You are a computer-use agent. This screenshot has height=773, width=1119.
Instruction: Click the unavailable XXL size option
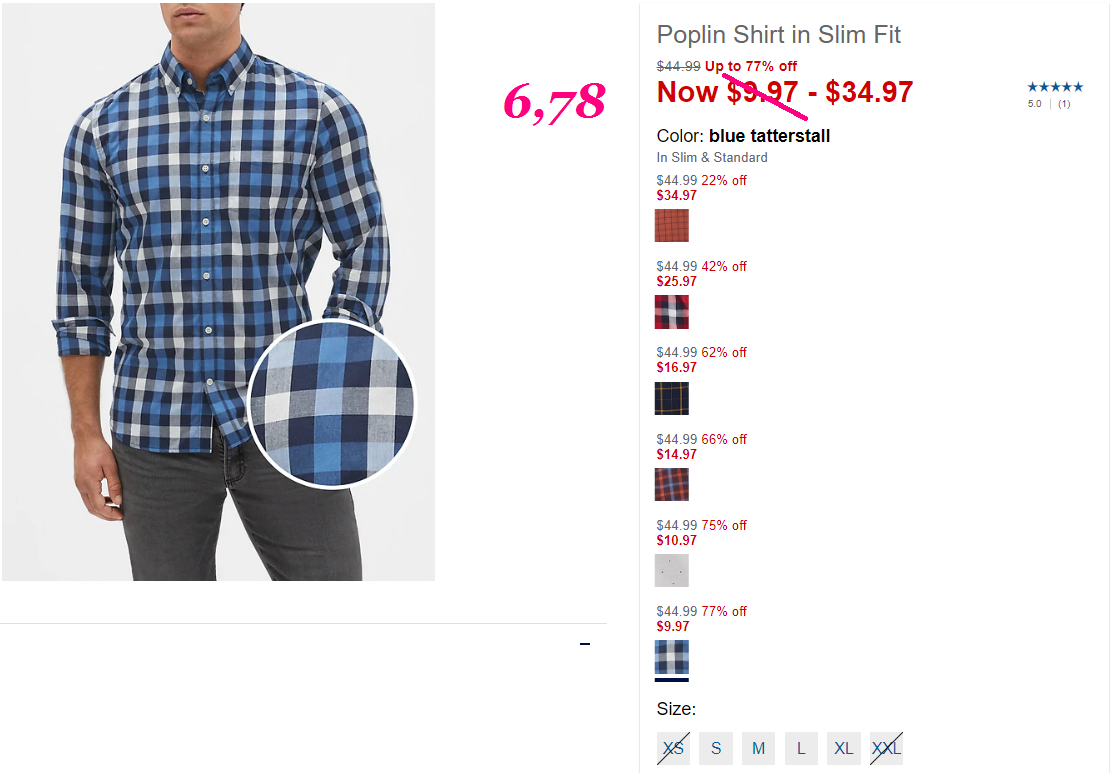coord(886,748)
